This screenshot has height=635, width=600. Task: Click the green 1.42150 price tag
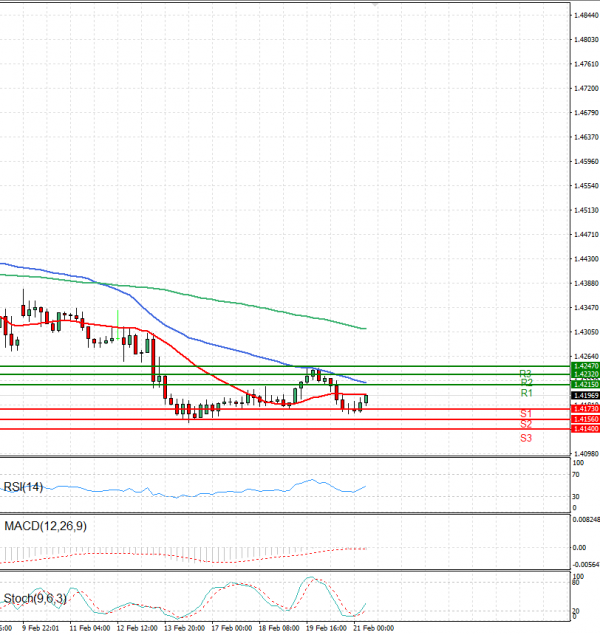click(585, 384)
